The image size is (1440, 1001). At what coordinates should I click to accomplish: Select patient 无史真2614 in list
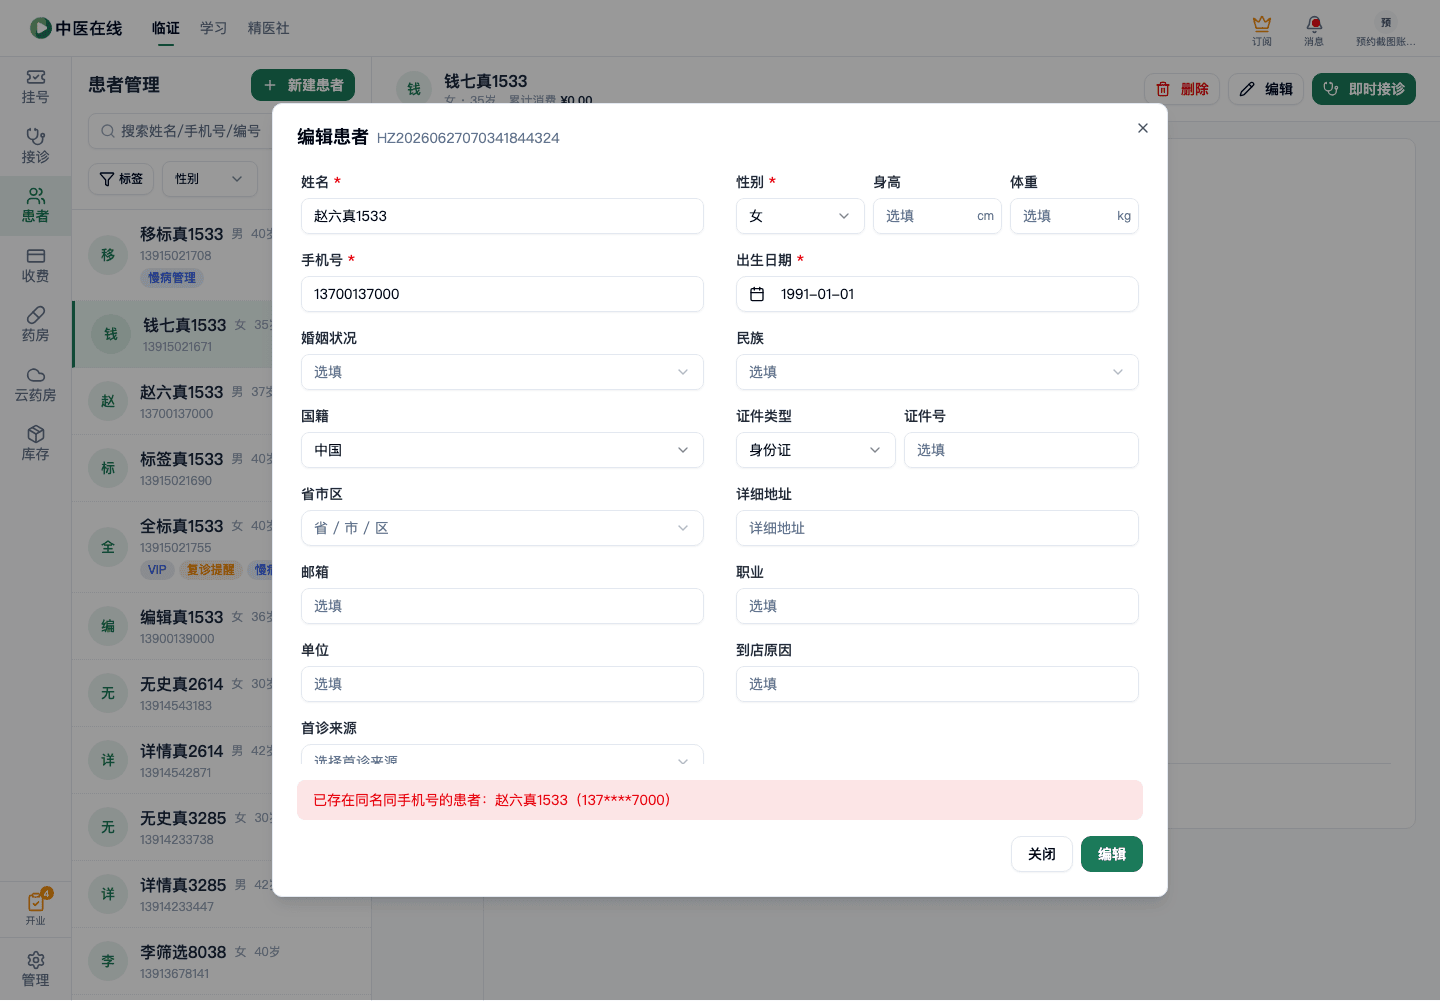172,693
